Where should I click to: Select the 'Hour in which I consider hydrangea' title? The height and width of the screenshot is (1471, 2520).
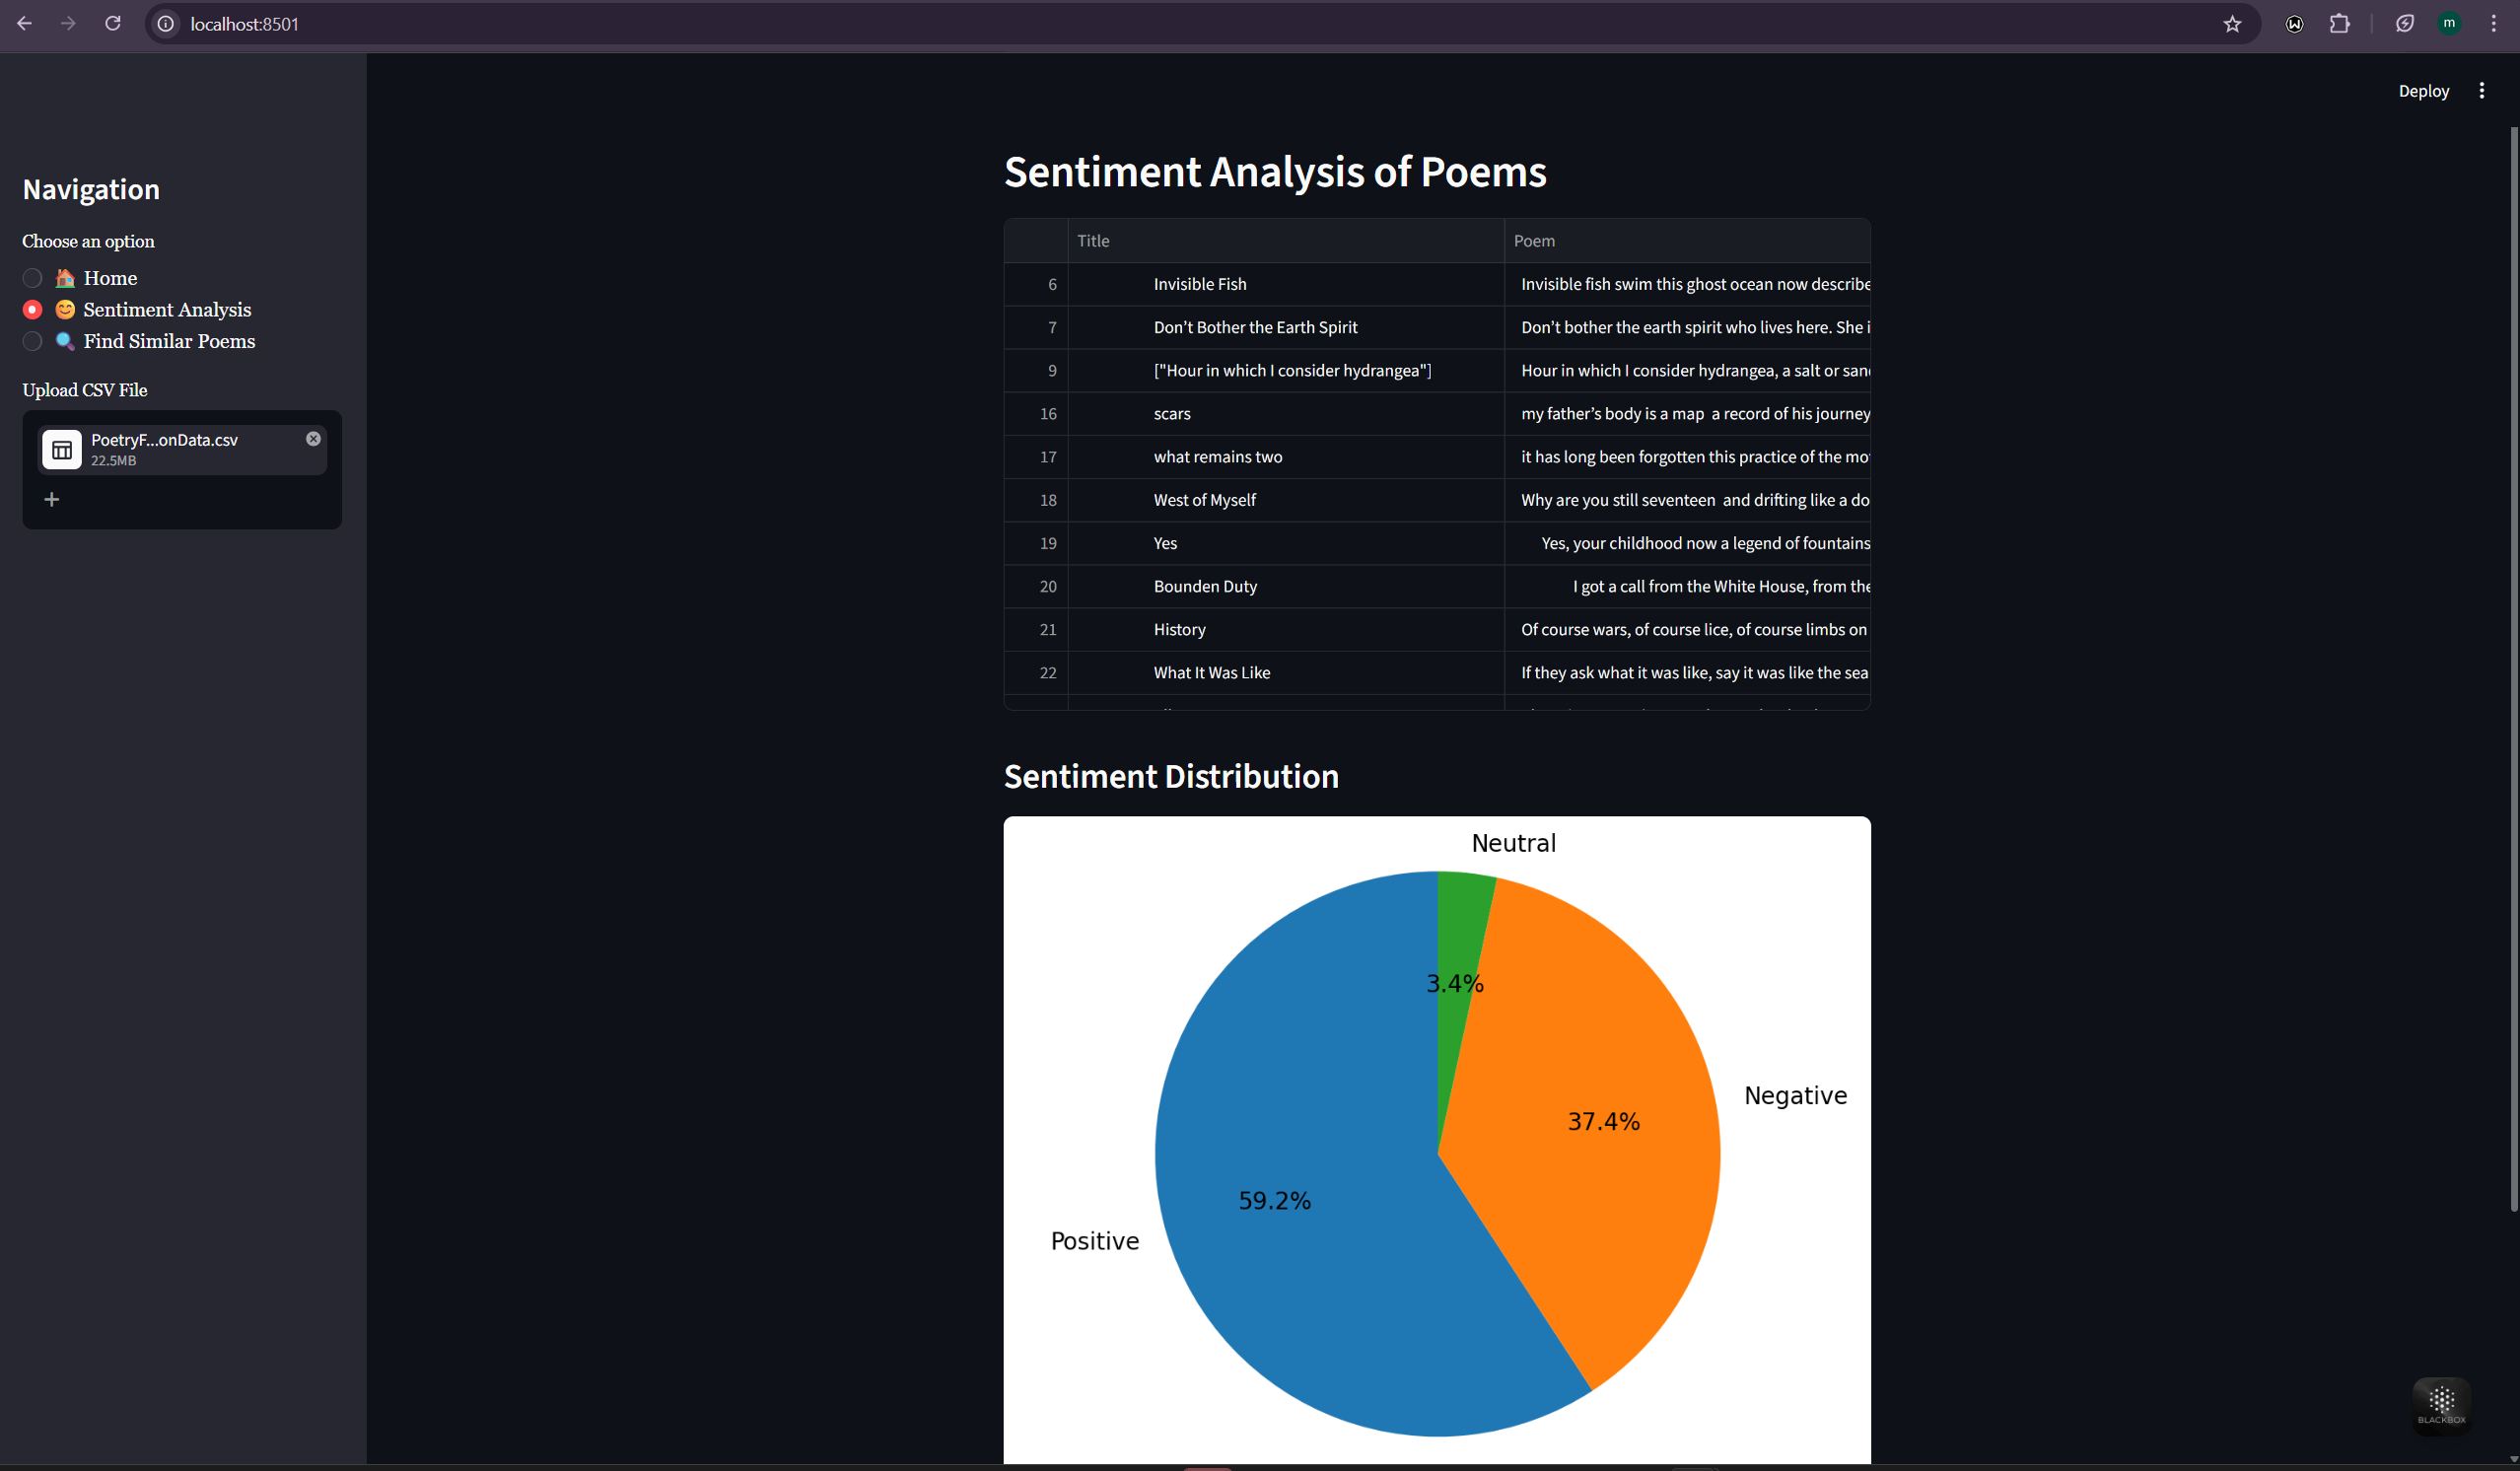click(x=1286, y=370)
